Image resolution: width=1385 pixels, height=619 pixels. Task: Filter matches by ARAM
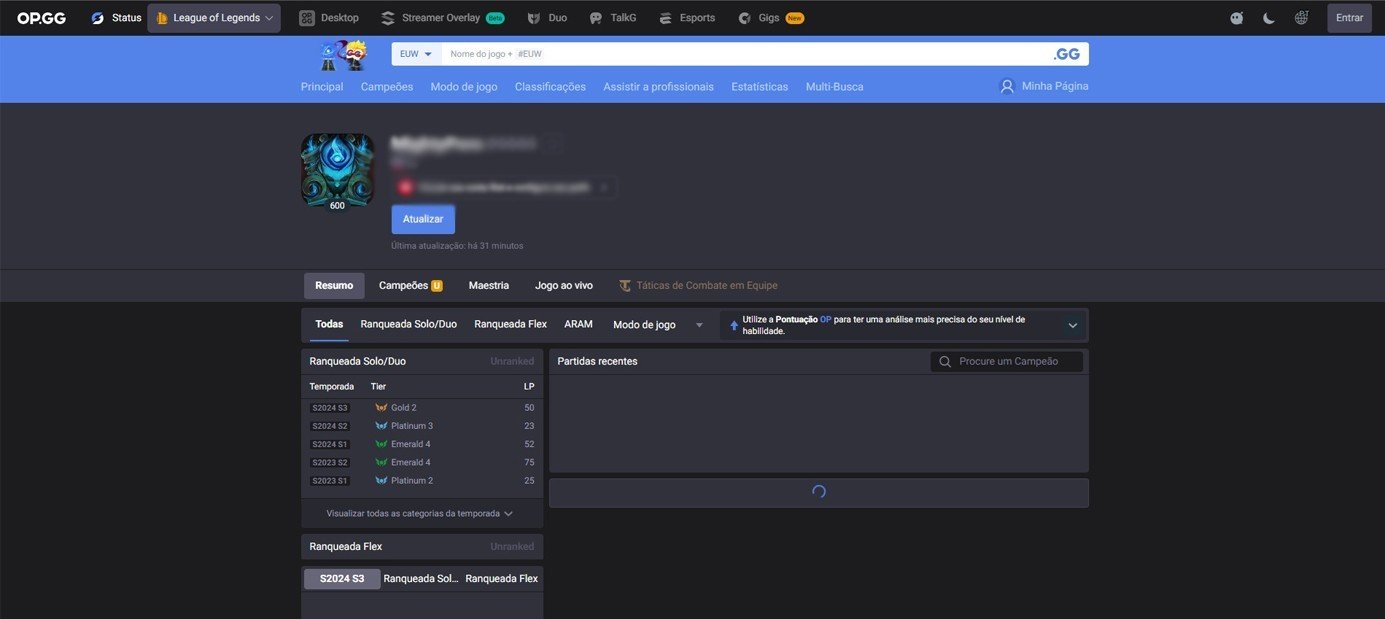point(579,325)
